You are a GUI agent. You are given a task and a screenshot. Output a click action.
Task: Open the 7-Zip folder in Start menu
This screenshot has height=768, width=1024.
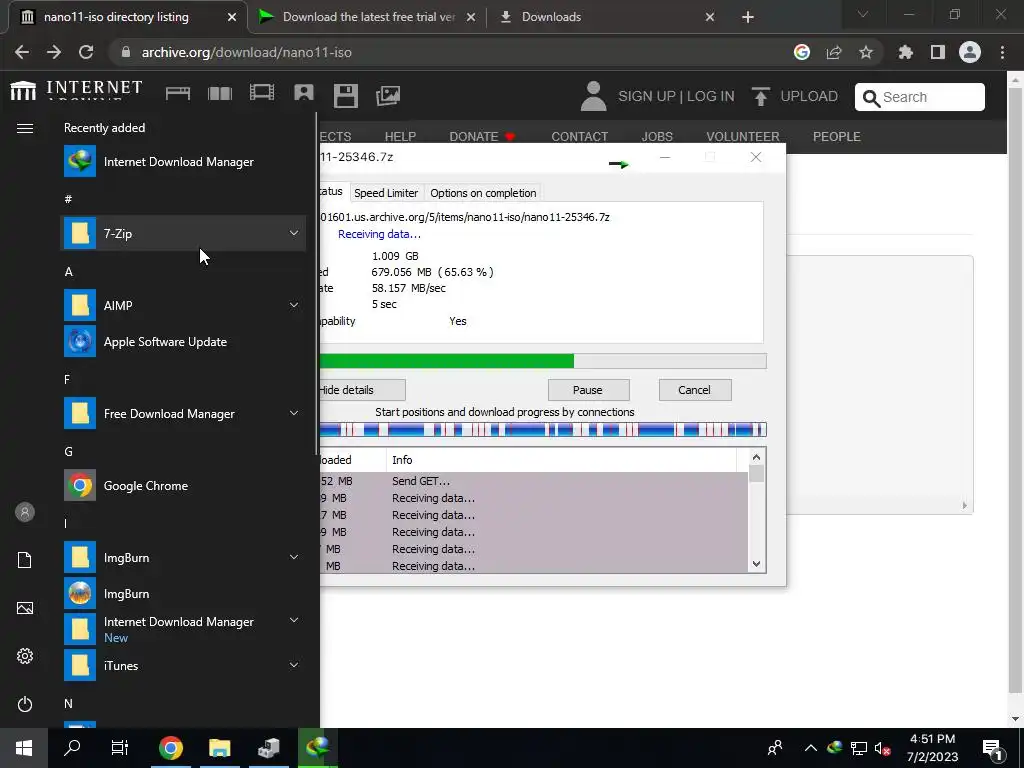pos(183,233)
